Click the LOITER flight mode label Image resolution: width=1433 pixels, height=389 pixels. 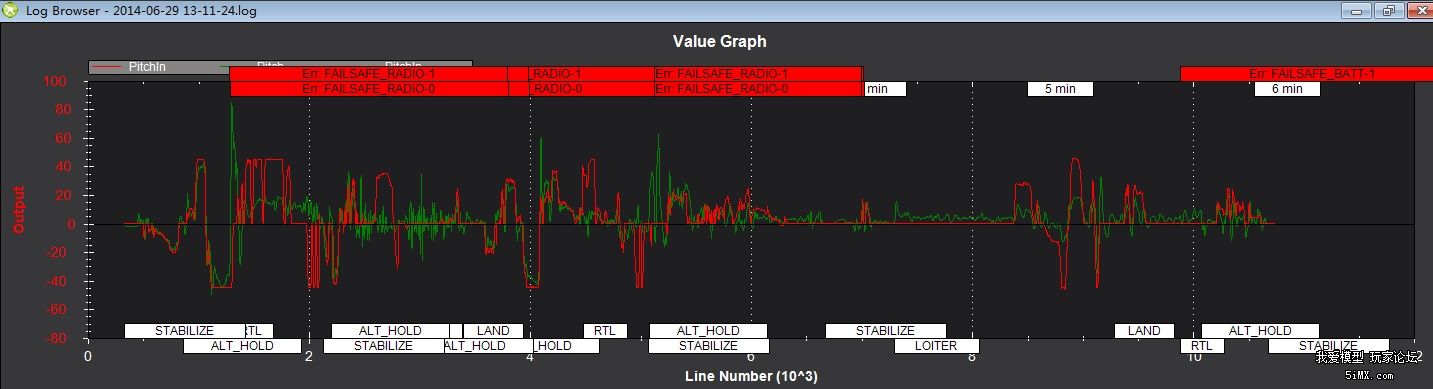pos(936,346)
